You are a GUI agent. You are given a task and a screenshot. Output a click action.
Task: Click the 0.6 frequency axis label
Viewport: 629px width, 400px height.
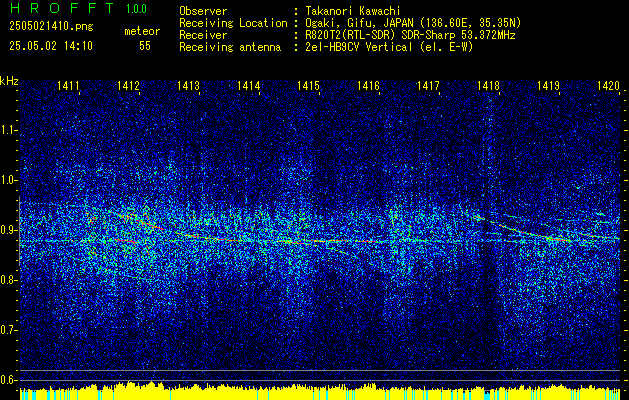tap(8, 380)
